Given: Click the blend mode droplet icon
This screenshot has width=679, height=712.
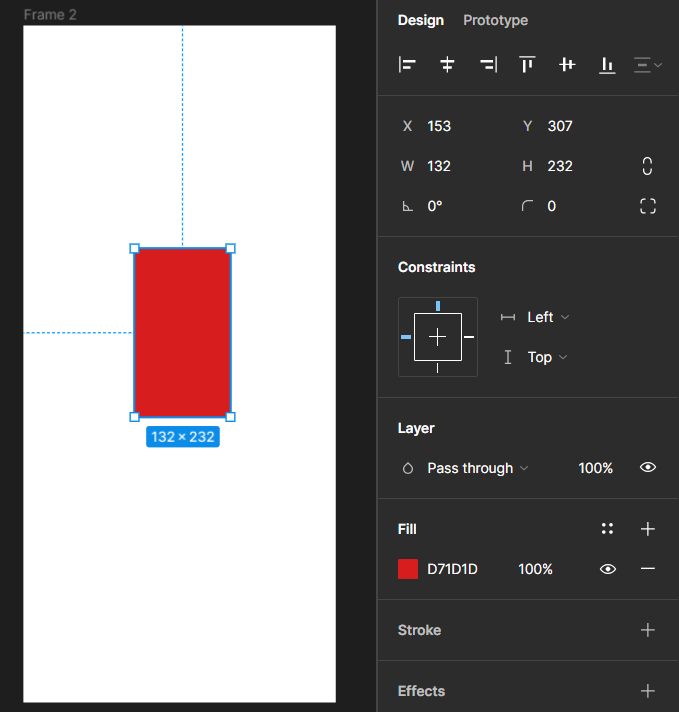Looking at the screenshot, I should click(x=408, y=468).
